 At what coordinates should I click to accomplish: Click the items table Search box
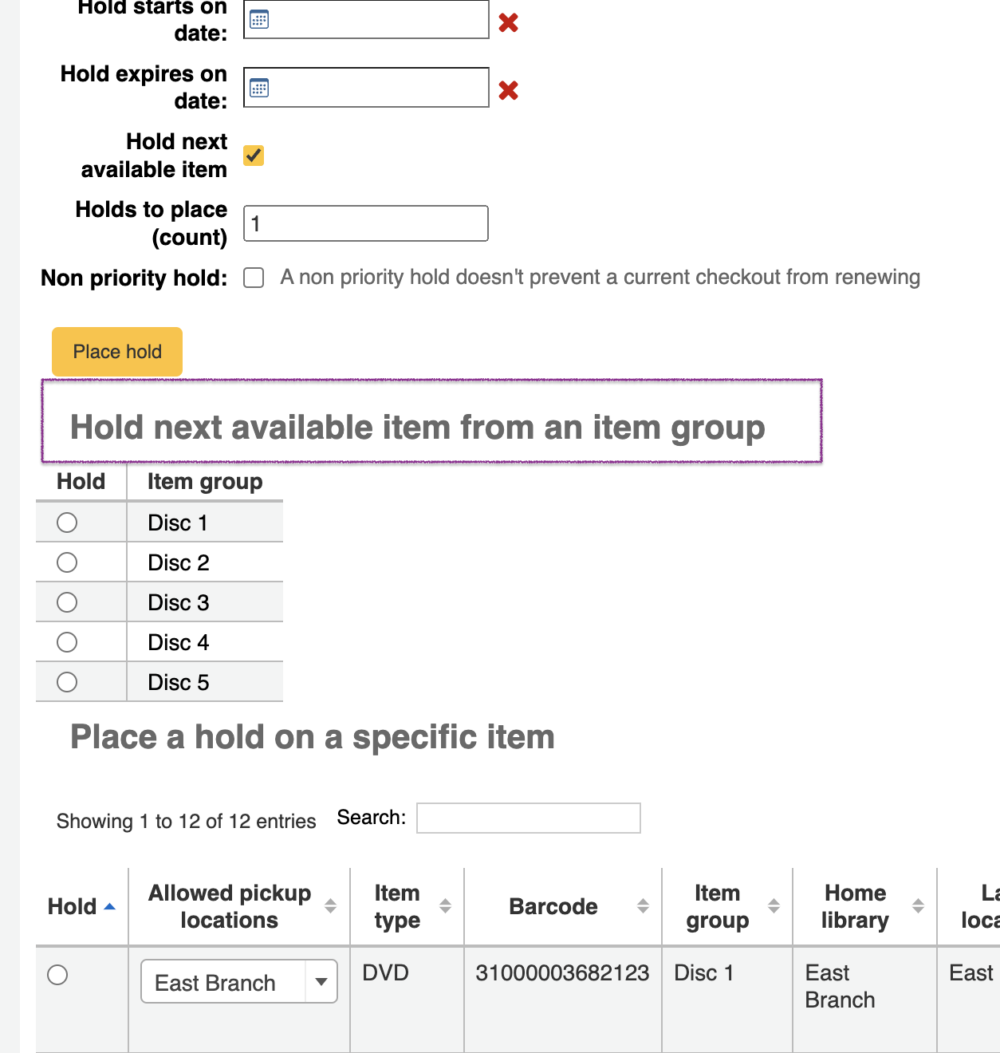(x=528, y=818)
